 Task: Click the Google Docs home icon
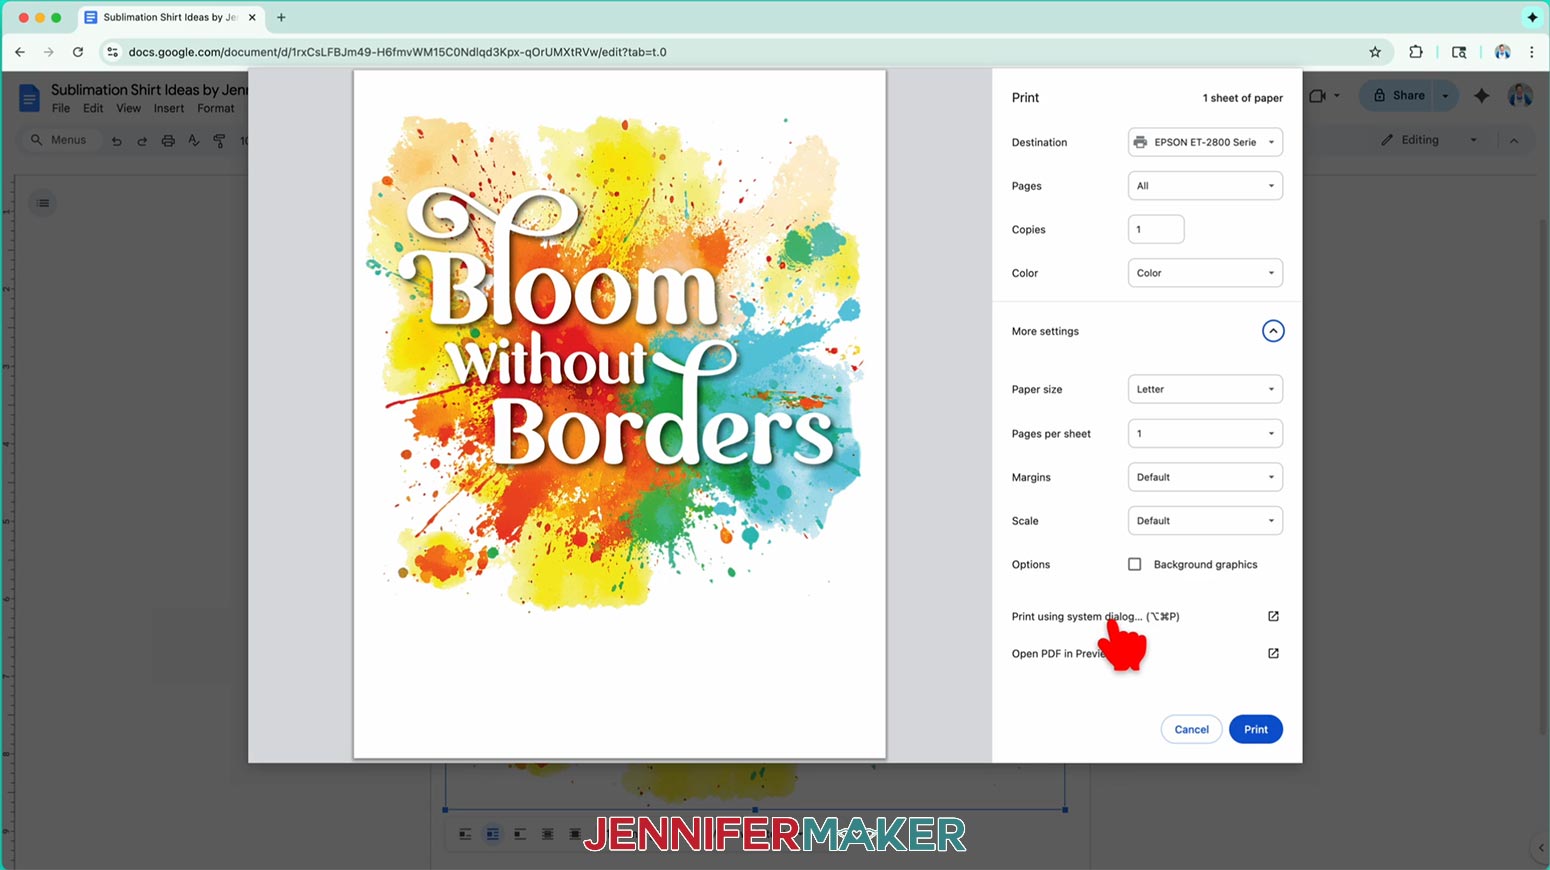(x=29, y=98)
